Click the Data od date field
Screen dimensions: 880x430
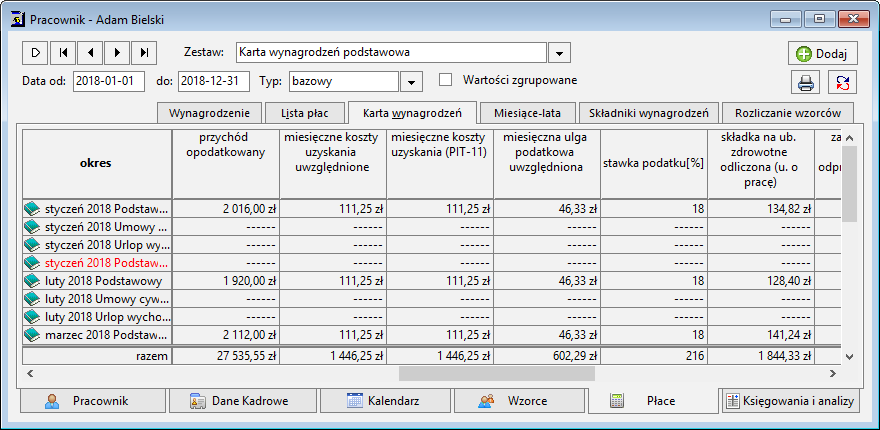tap(109, 81)
